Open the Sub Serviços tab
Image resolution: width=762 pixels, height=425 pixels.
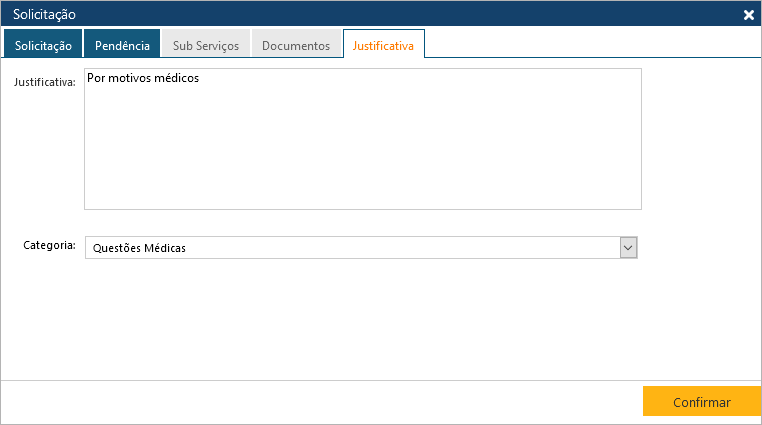[x=205, y=45]
